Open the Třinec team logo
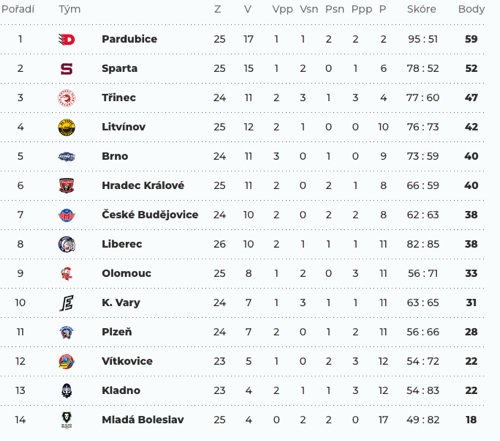Image resolution: width=500 pixels, height=441 pixels. coord(66,98)
